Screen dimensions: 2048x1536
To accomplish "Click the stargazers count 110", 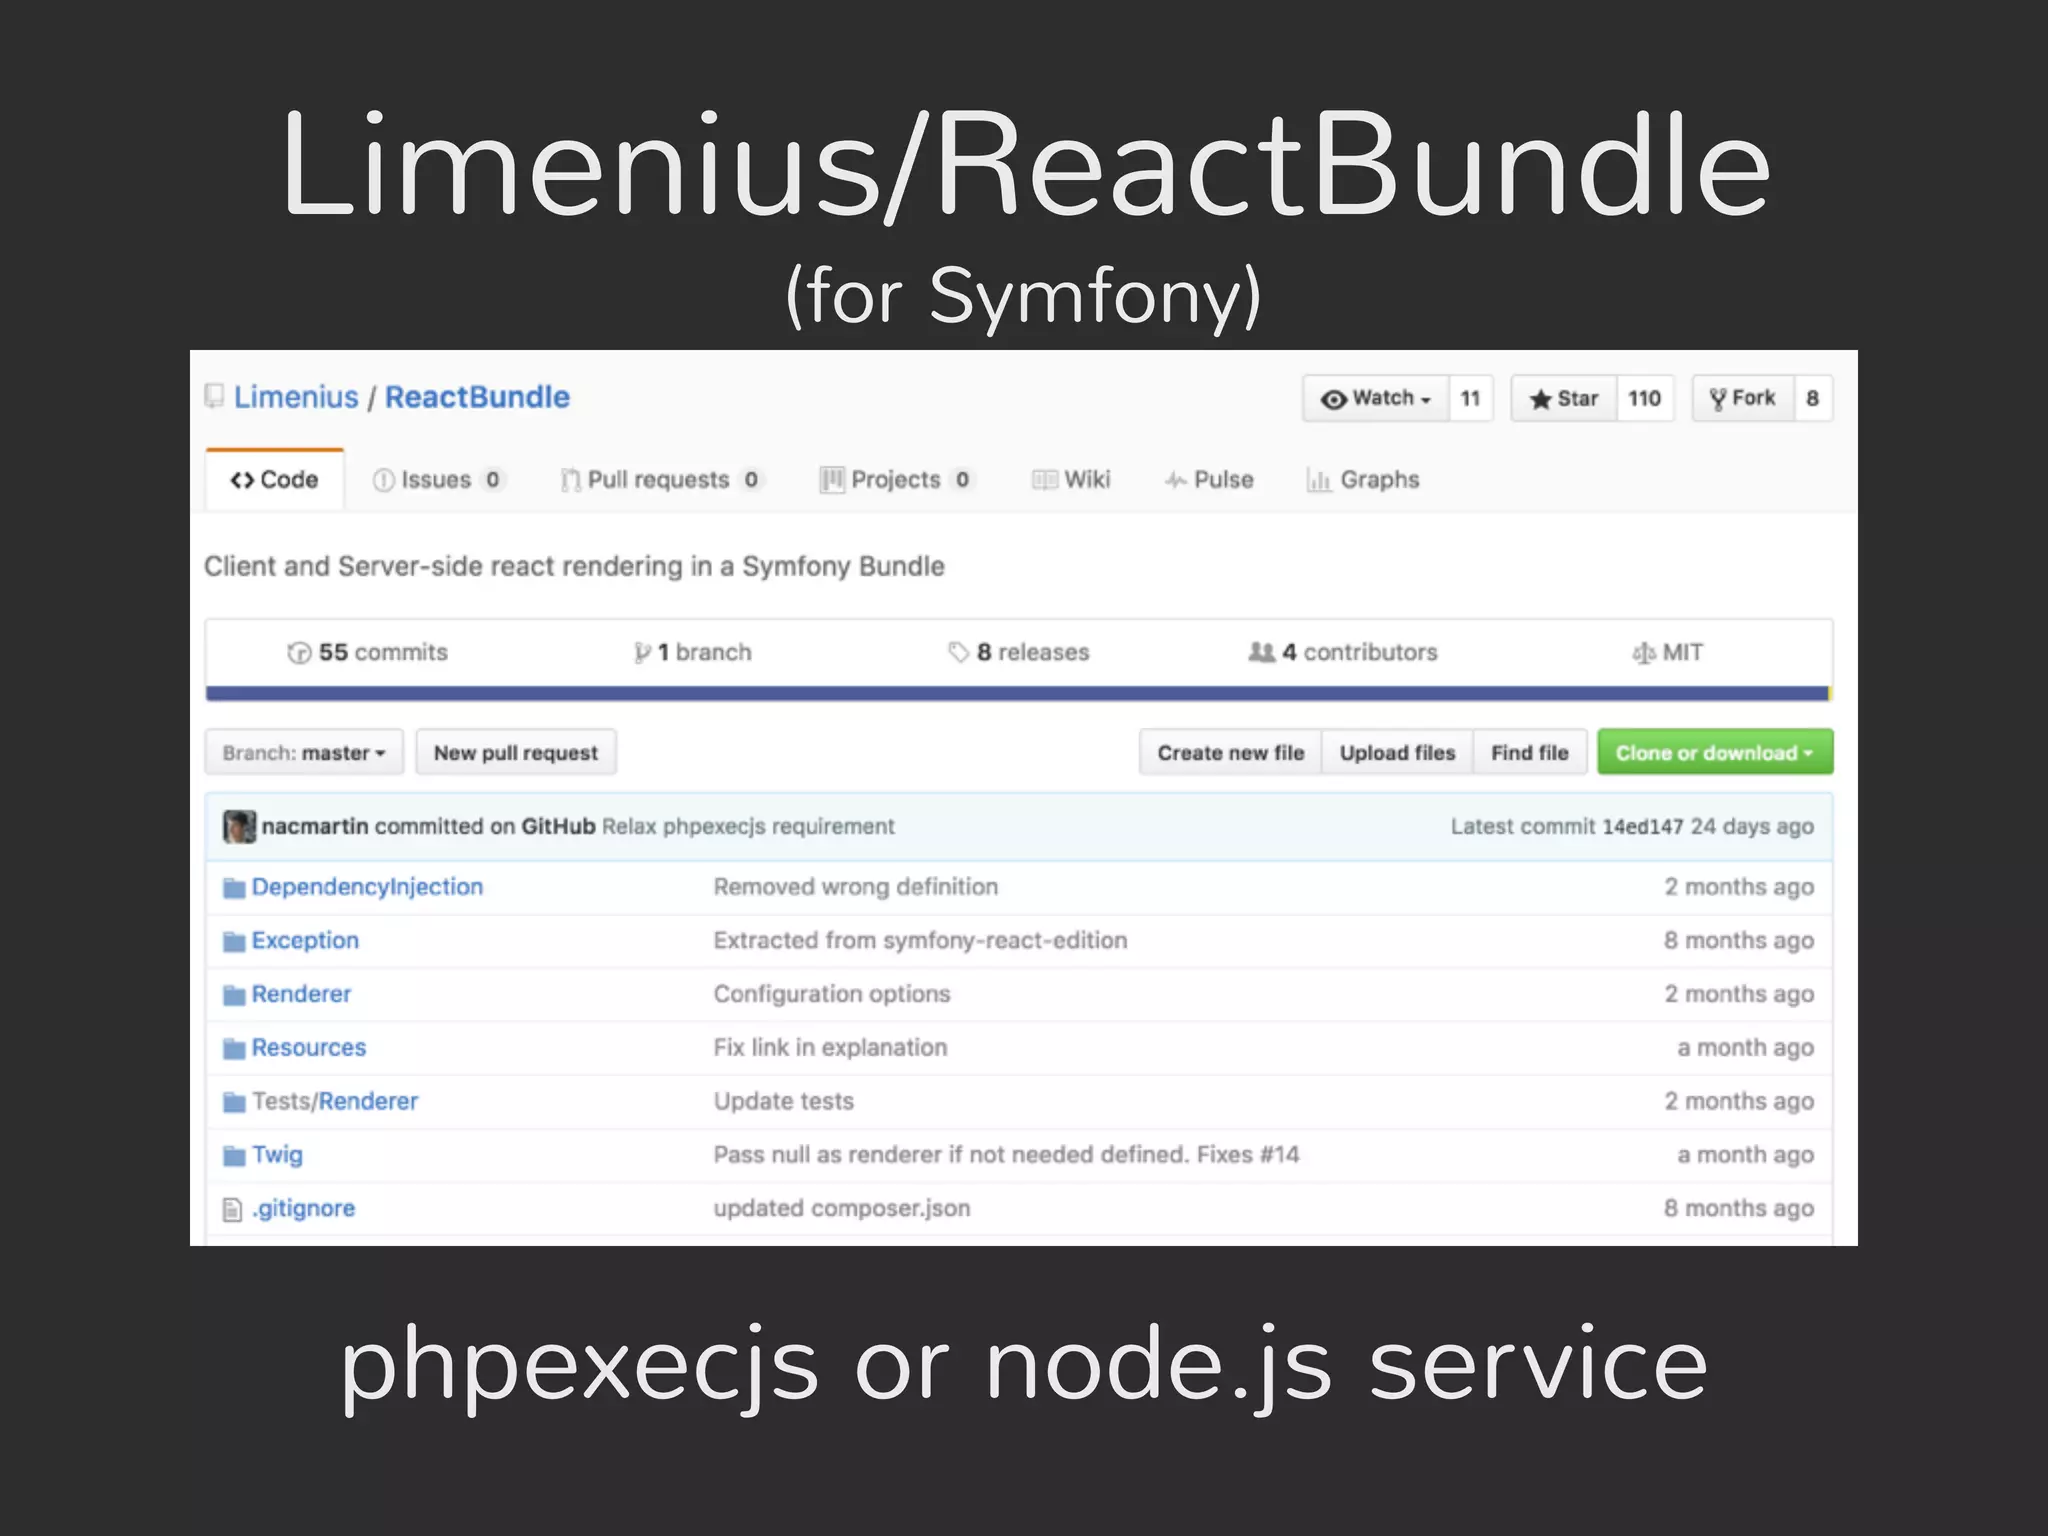I will (1645, 398).
